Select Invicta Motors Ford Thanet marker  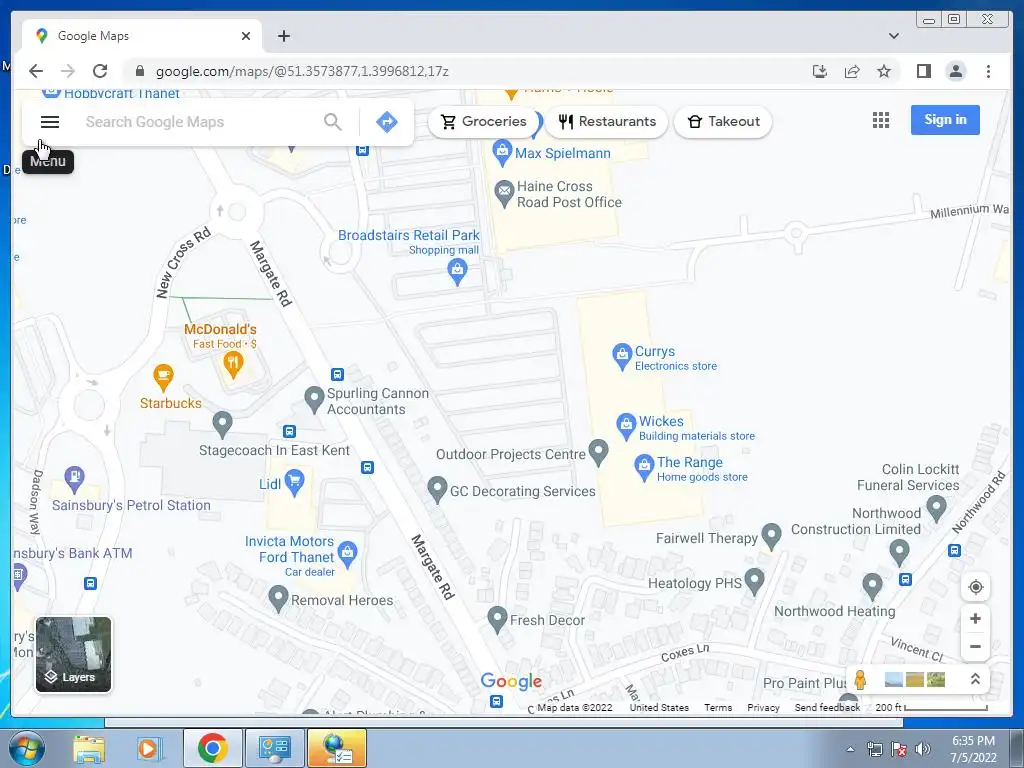click(x=347, y=554)
